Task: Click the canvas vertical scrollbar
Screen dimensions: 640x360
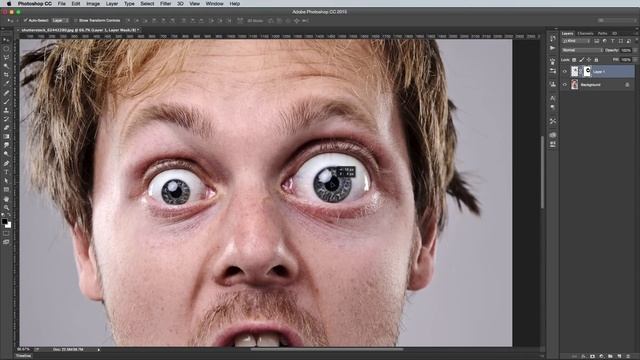Action: pos(542,172)
